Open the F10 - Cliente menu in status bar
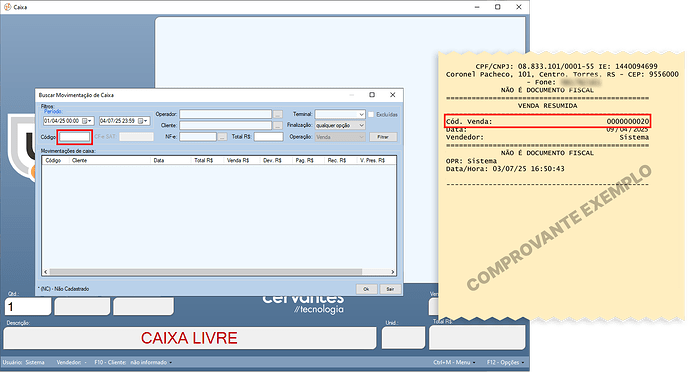Screen dimensions: 690x372 [133, 362]
